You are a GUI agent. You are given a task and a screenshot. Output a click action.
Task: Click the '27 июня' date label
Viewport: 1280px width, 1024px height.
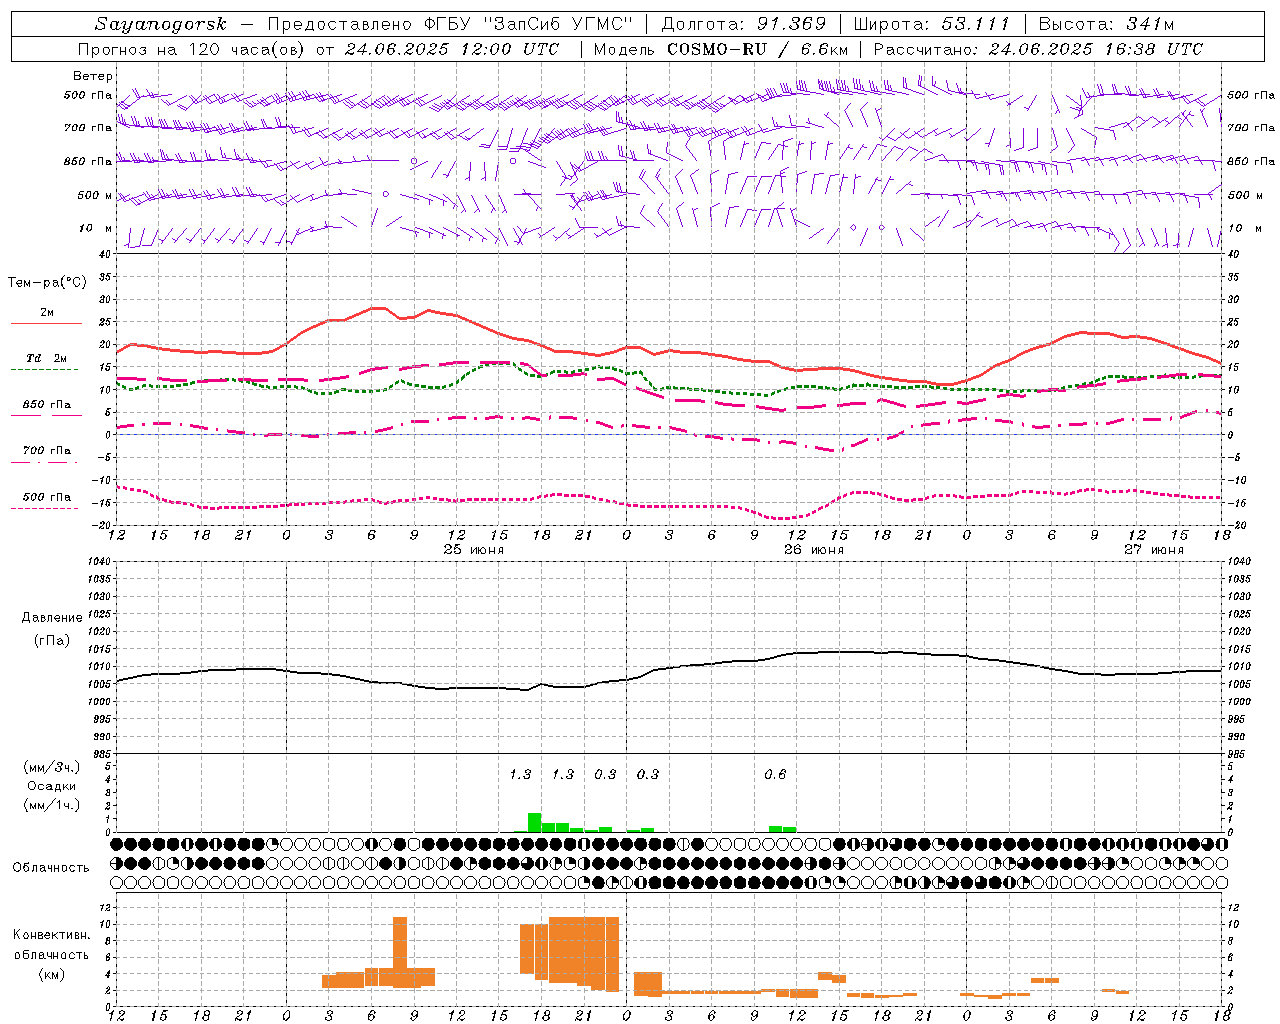1154,550
